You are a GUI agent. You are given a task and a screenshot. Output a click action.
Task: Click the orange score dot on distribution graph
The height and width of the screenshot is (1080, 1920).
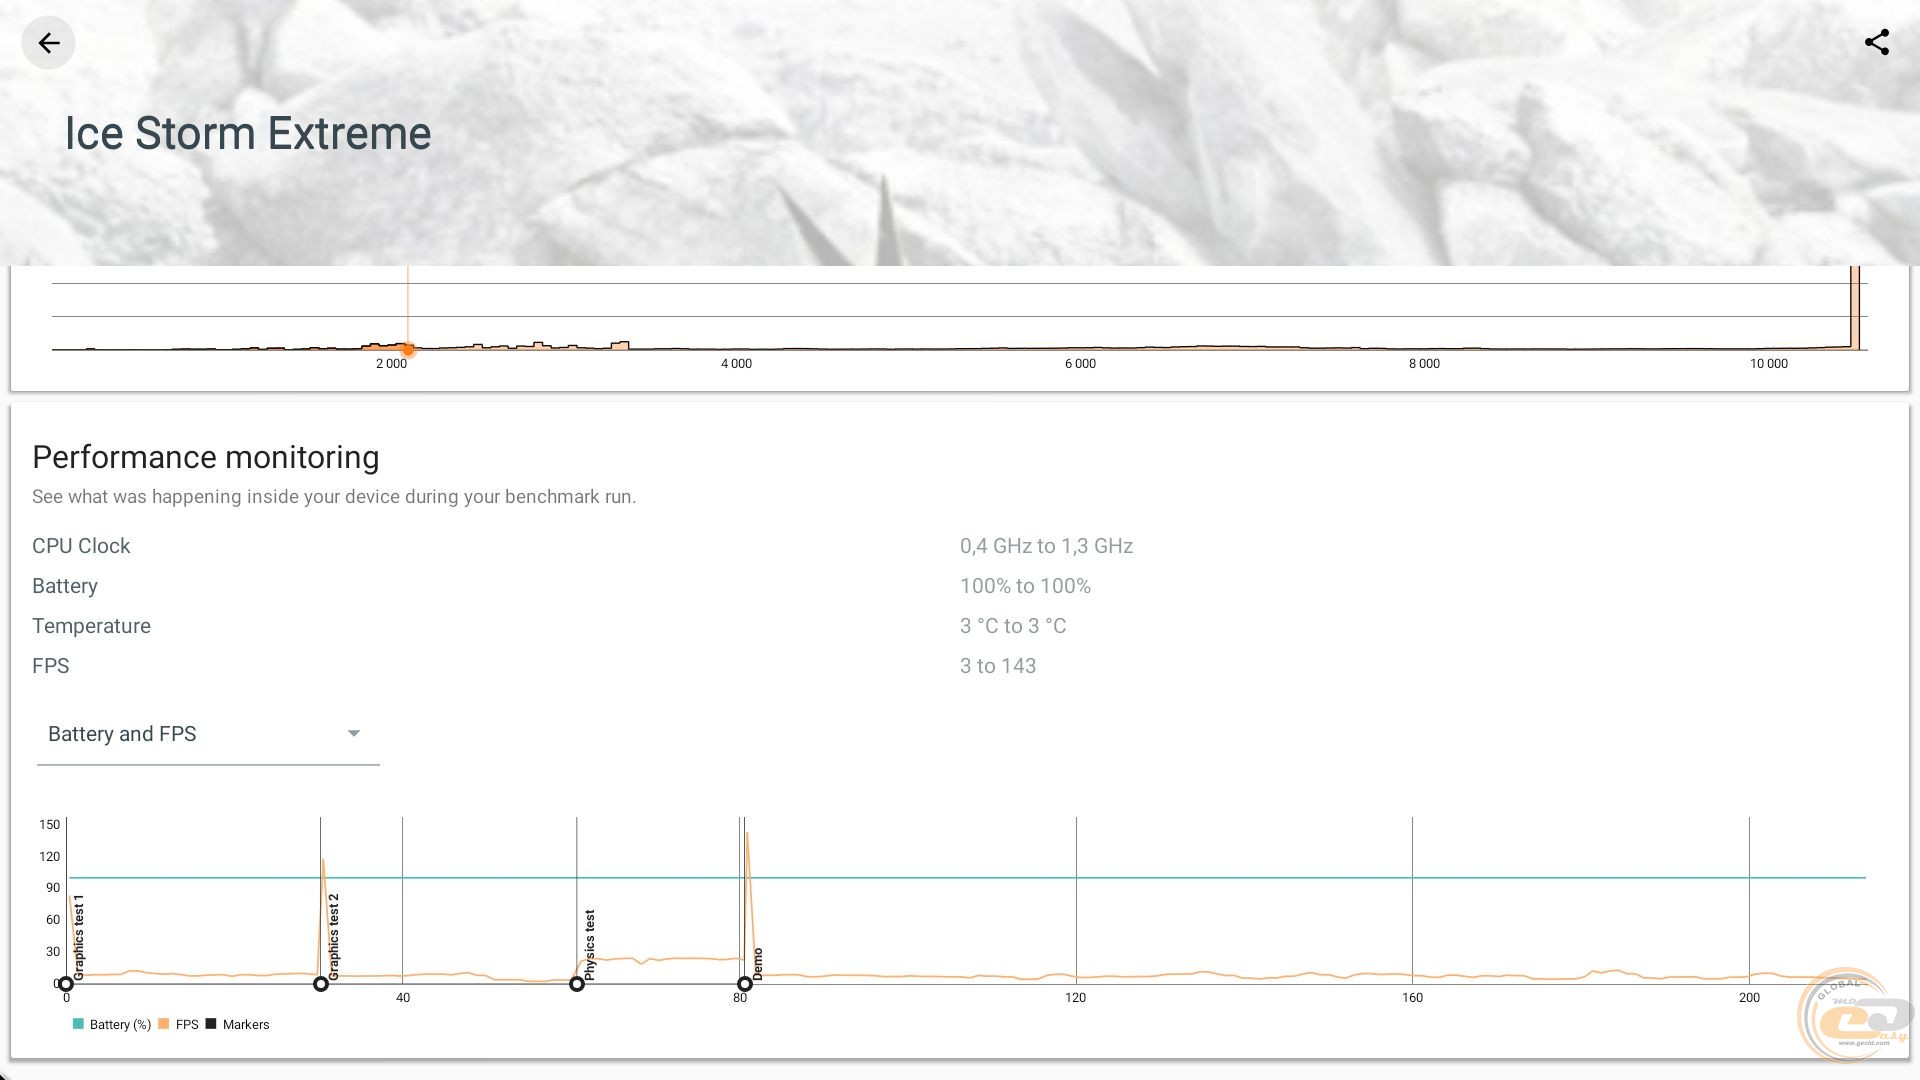pyautogui.click(x=408, y=349)
